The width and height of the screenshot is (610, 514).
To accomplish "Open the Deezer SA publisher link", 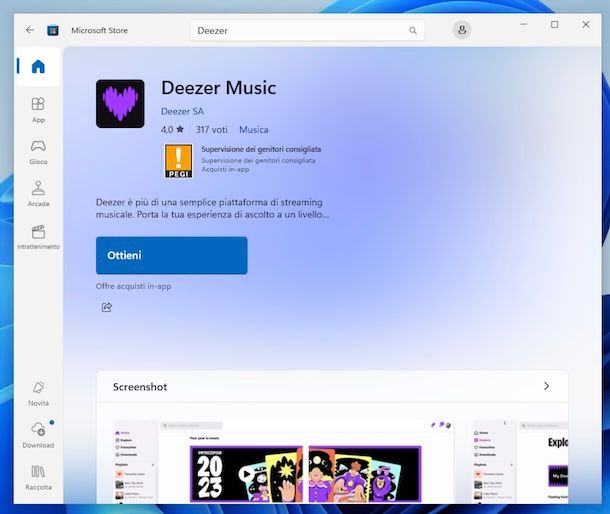I will [x=182, y=111].
